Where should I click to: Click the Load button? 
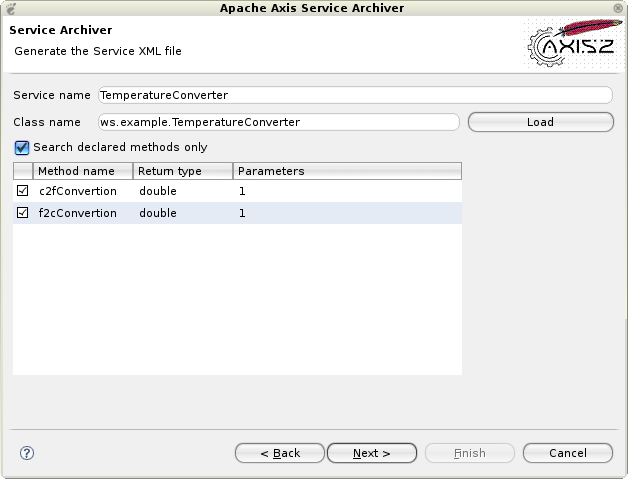tap(540, 122)
